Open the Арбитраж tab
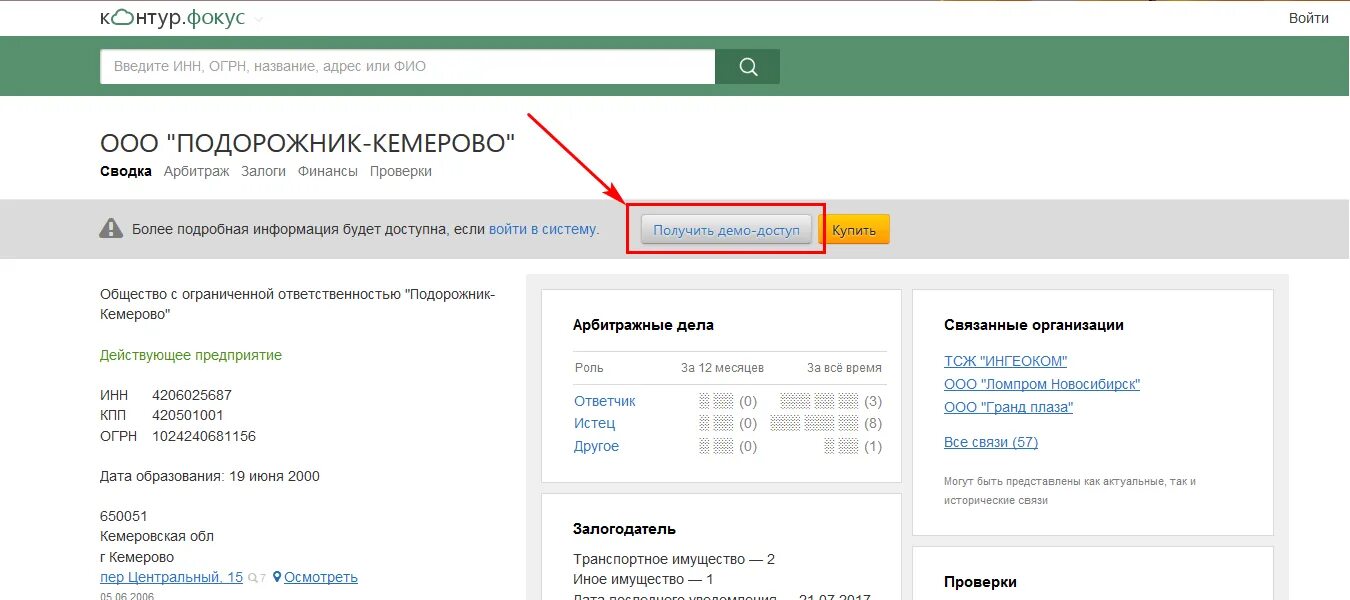This screenshot has width=1350, height=600. click(x=196, y=171)
